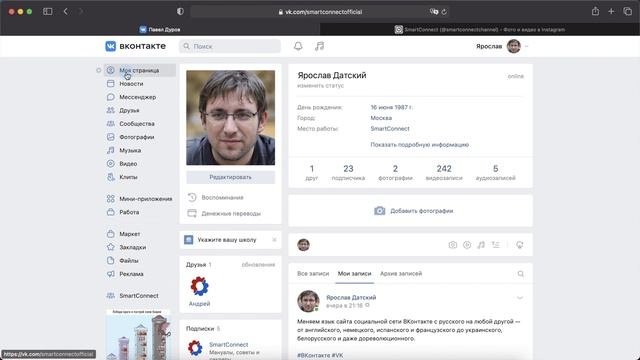Click the Мини-приложения sidebar icon

[111, 199]
